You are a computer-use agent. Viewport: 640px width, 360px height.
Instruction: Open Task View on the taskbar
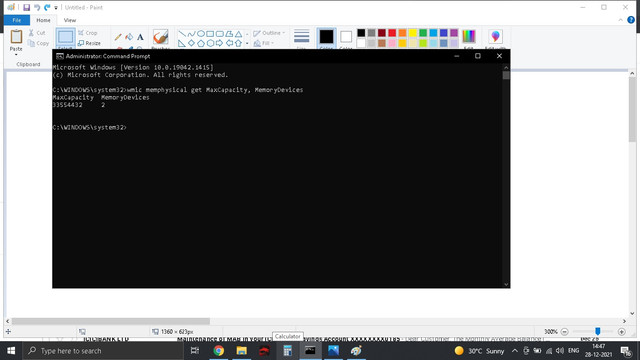click(x=195, y=351)
